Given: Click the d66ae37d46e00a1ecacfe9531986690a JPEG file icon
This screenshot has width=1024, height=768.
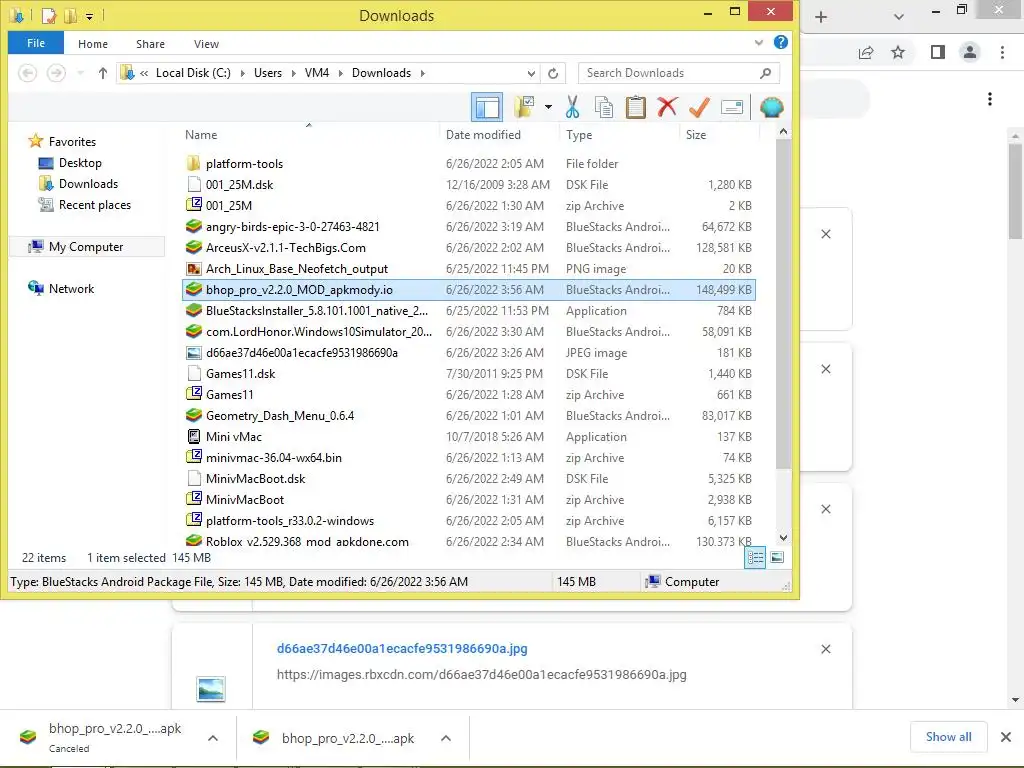Looking at the screenshot, I should pos(193,353).
